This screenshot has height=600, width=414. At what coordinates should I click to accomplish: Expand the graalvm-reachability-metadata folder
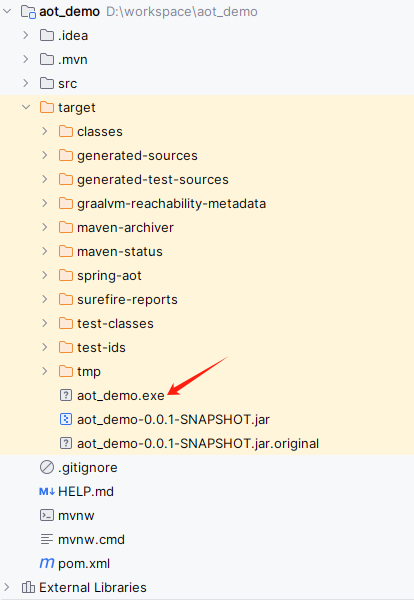(45, 203)
